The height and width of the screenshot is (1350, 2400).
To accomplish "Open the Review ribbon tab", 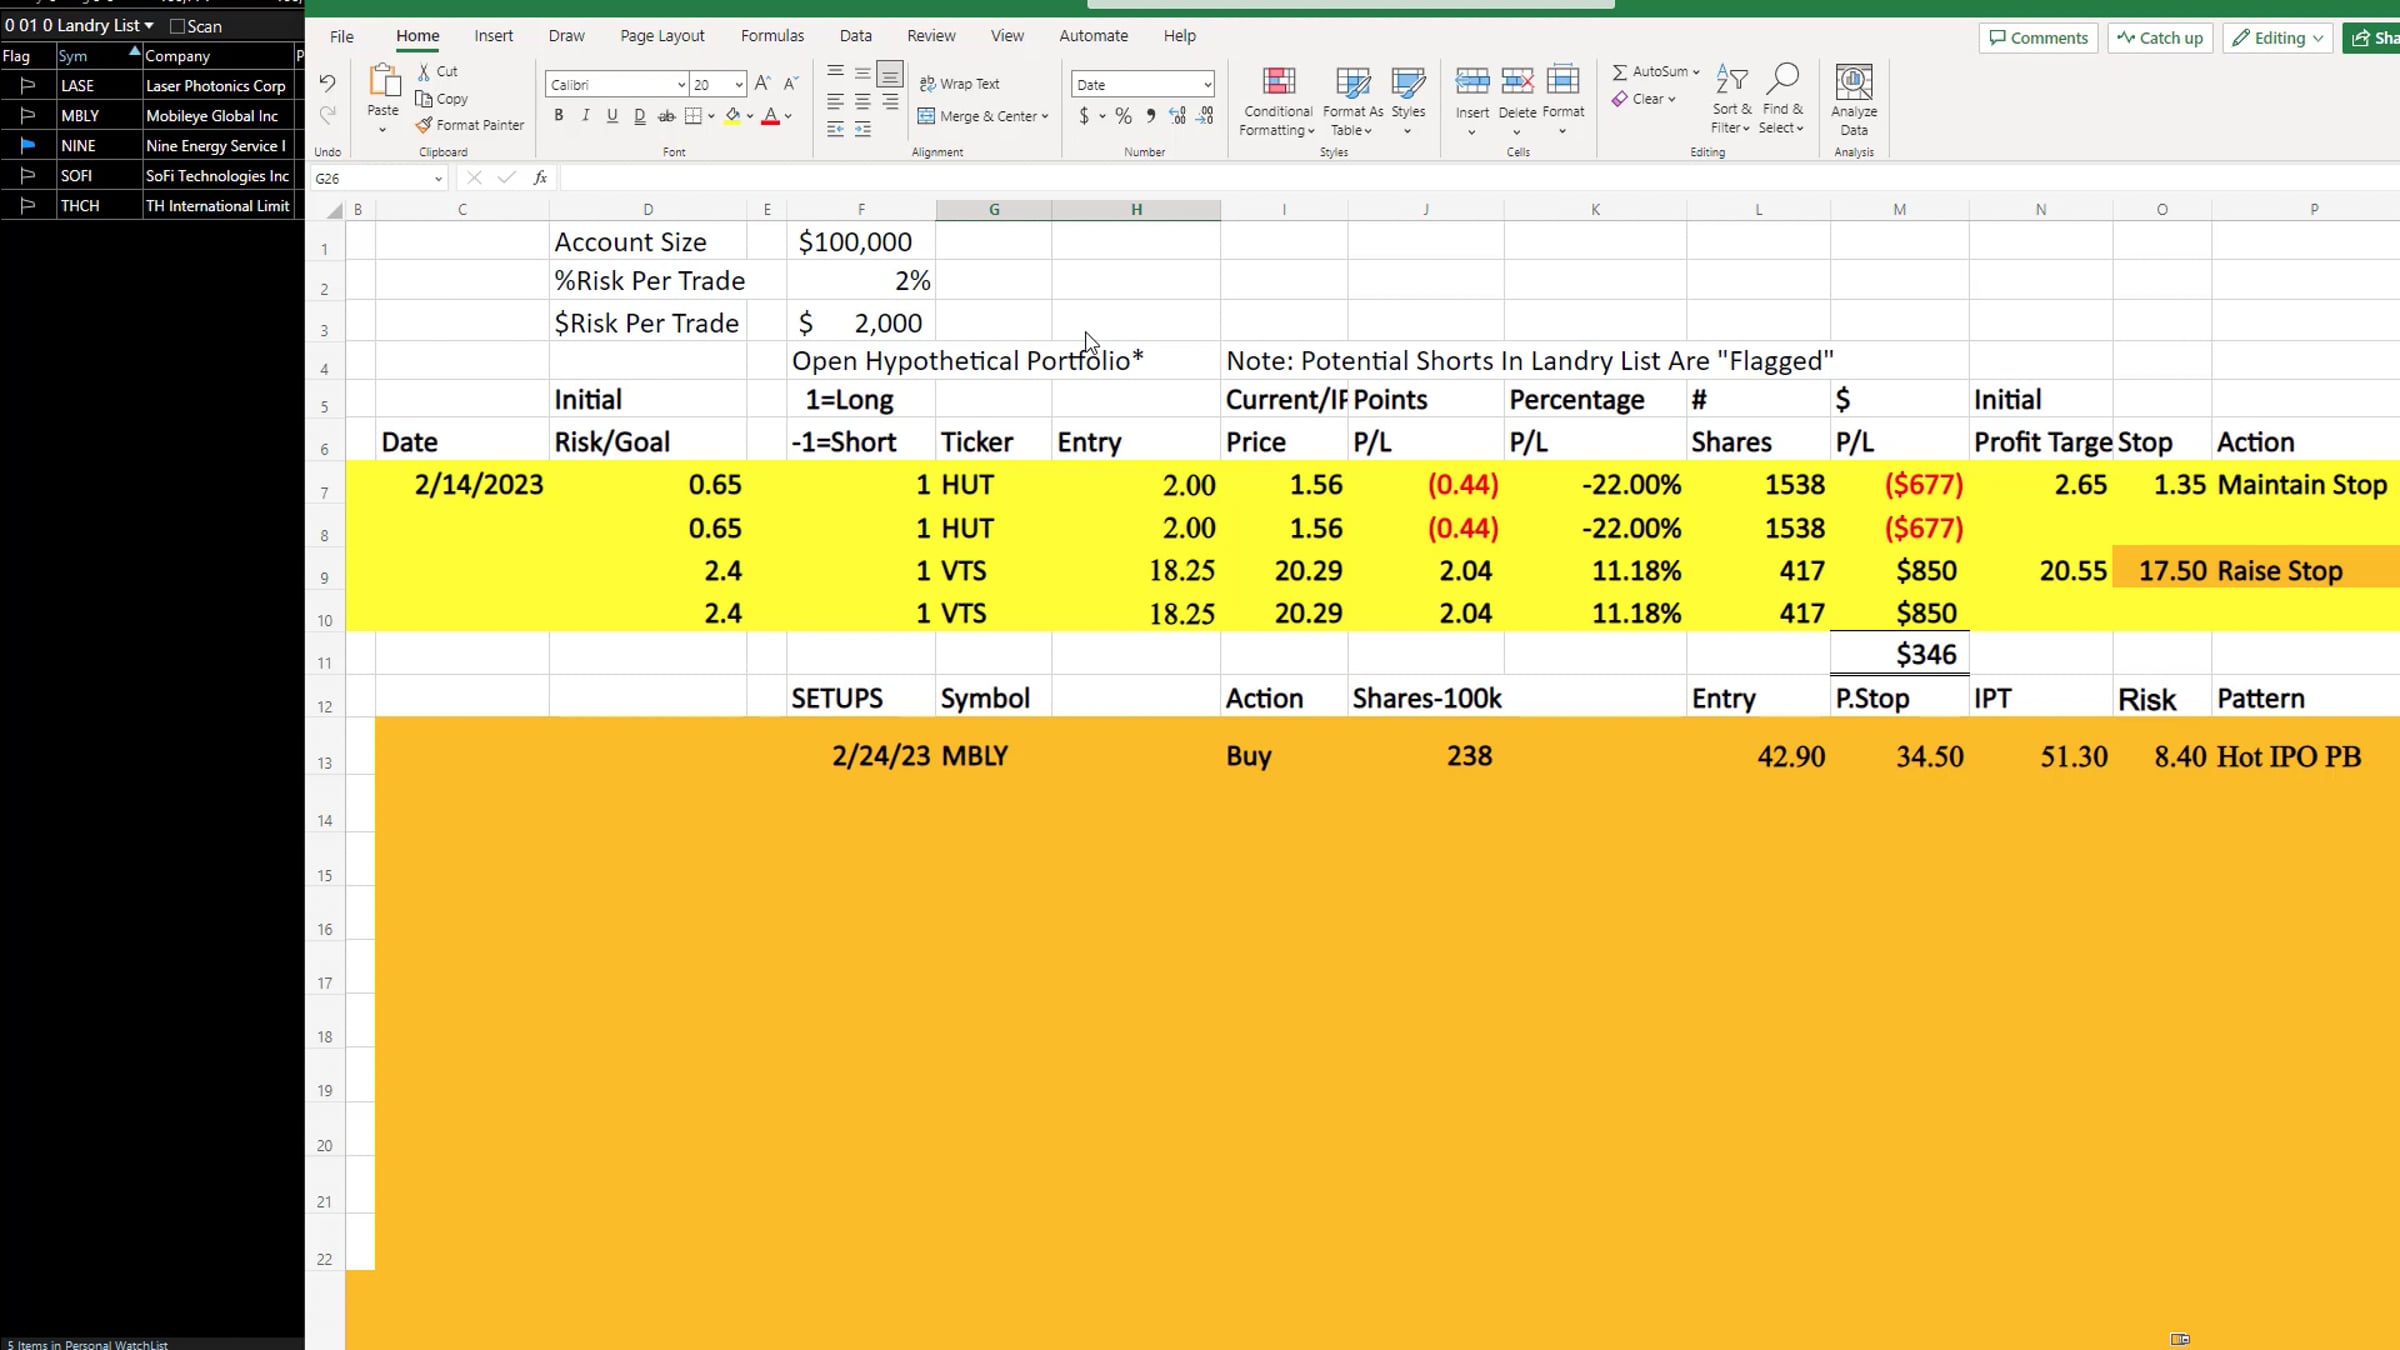I will point(931,36).
